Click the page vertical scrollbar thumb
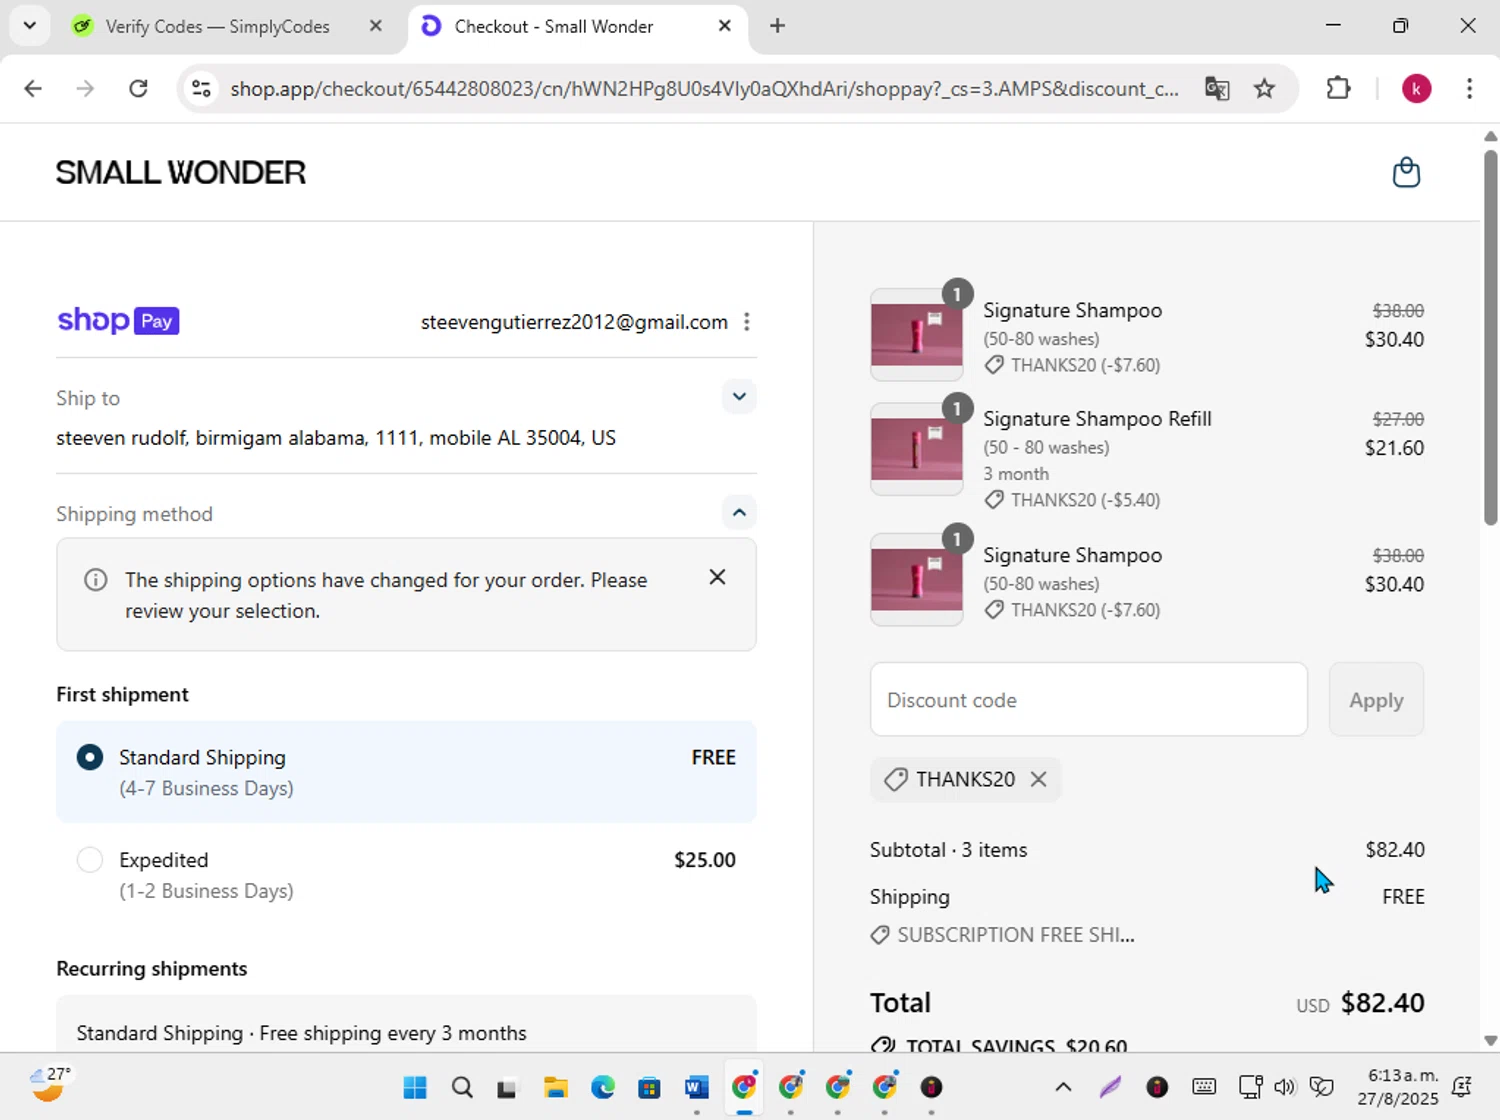Screen dimensions: 1500x1120 point(1490,338)
